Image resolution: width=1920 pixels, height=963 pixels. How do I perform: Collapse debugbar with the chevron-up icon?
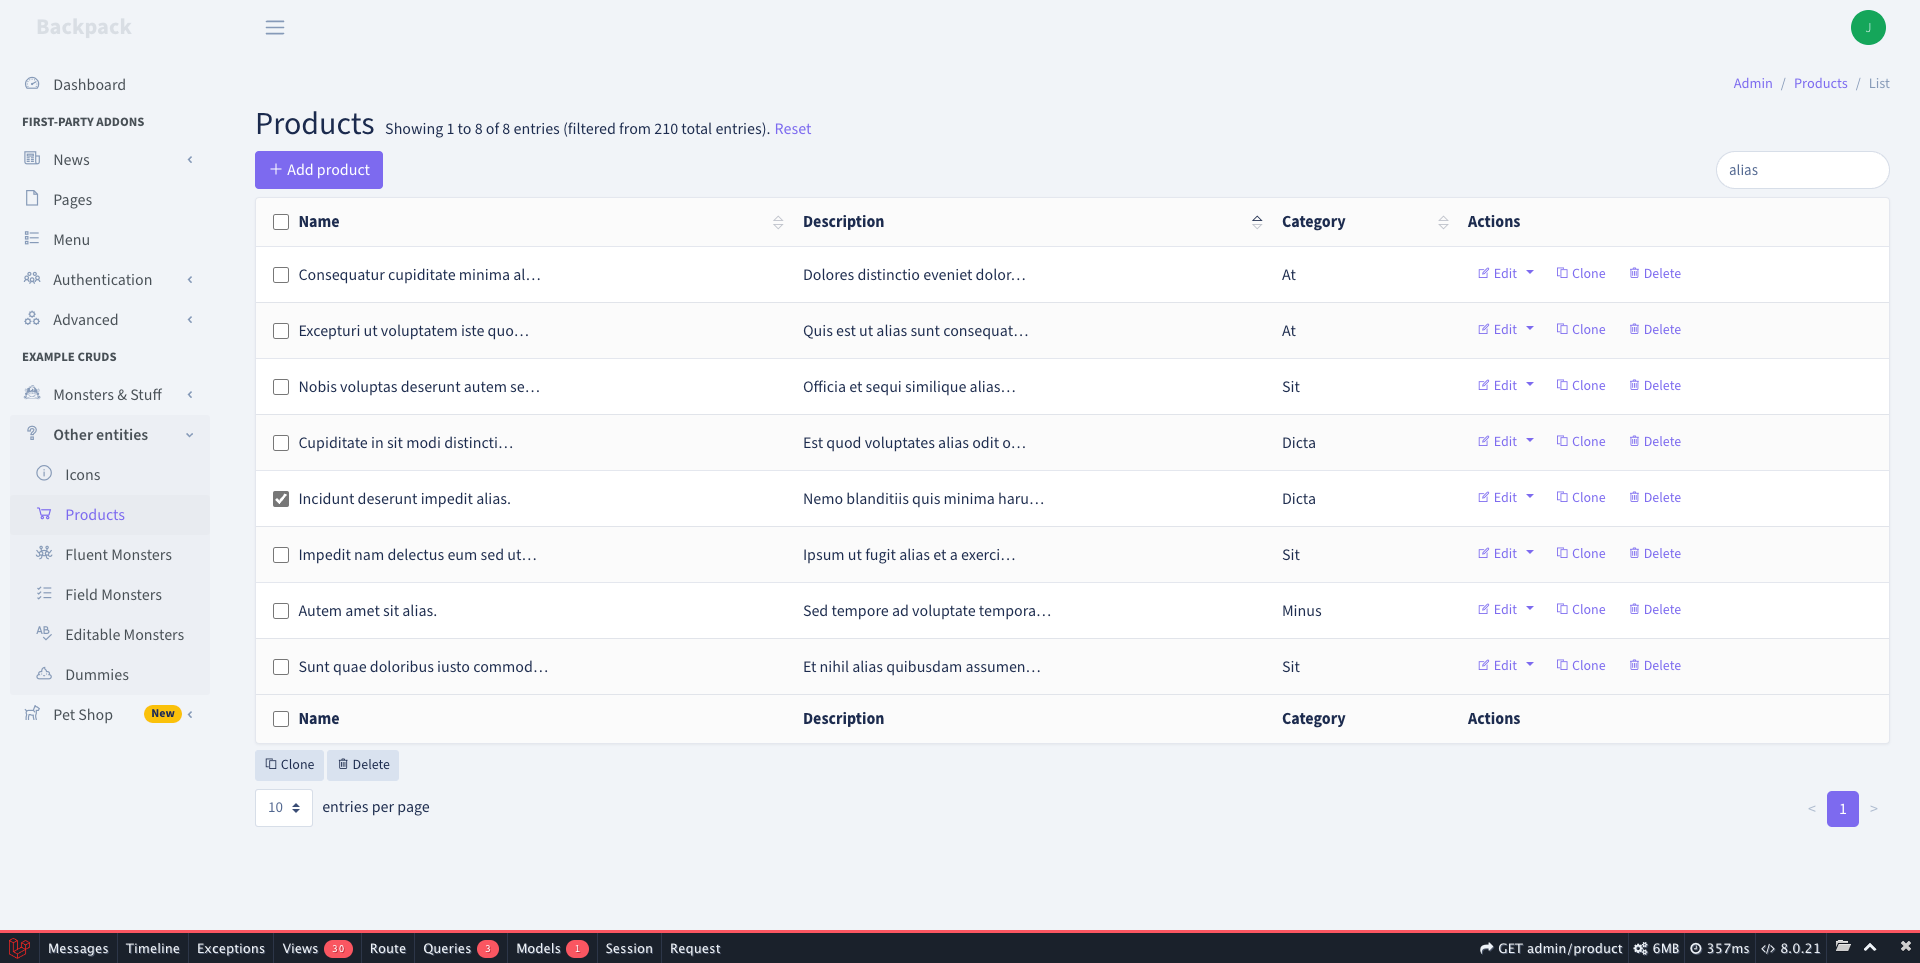pos(1870,947)
